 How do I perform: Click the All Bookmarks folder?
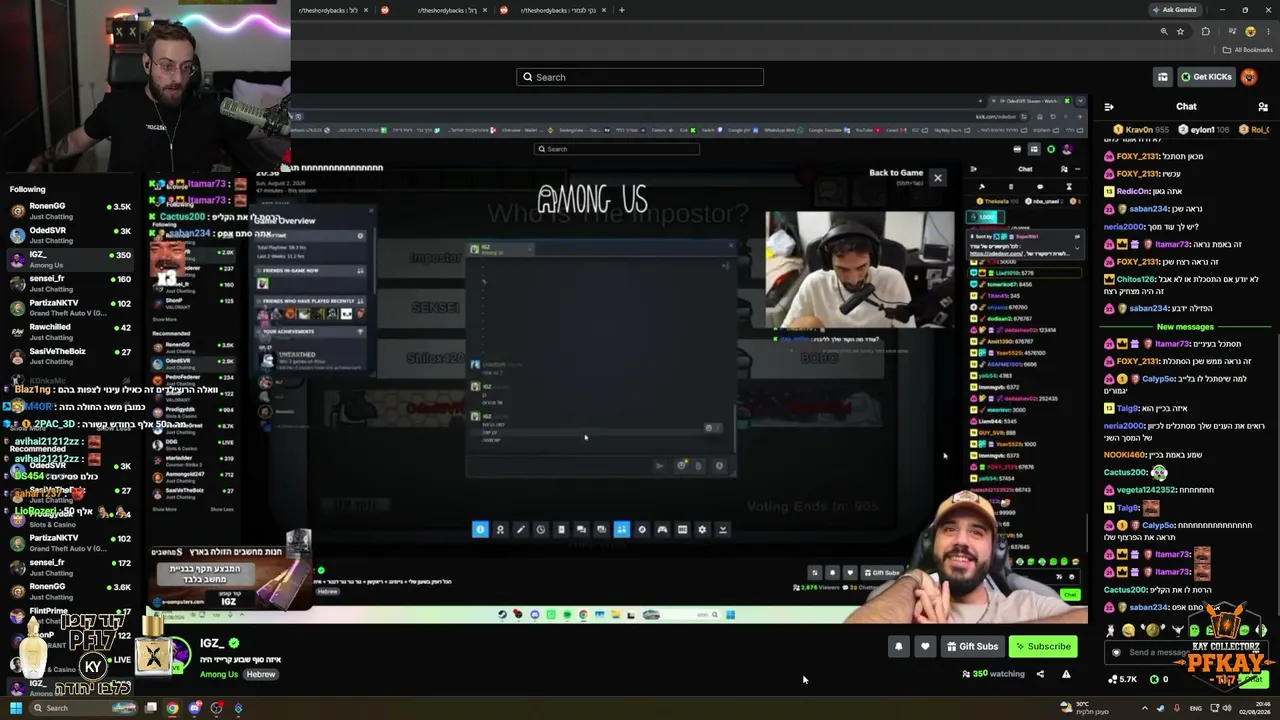(1247, 50)
